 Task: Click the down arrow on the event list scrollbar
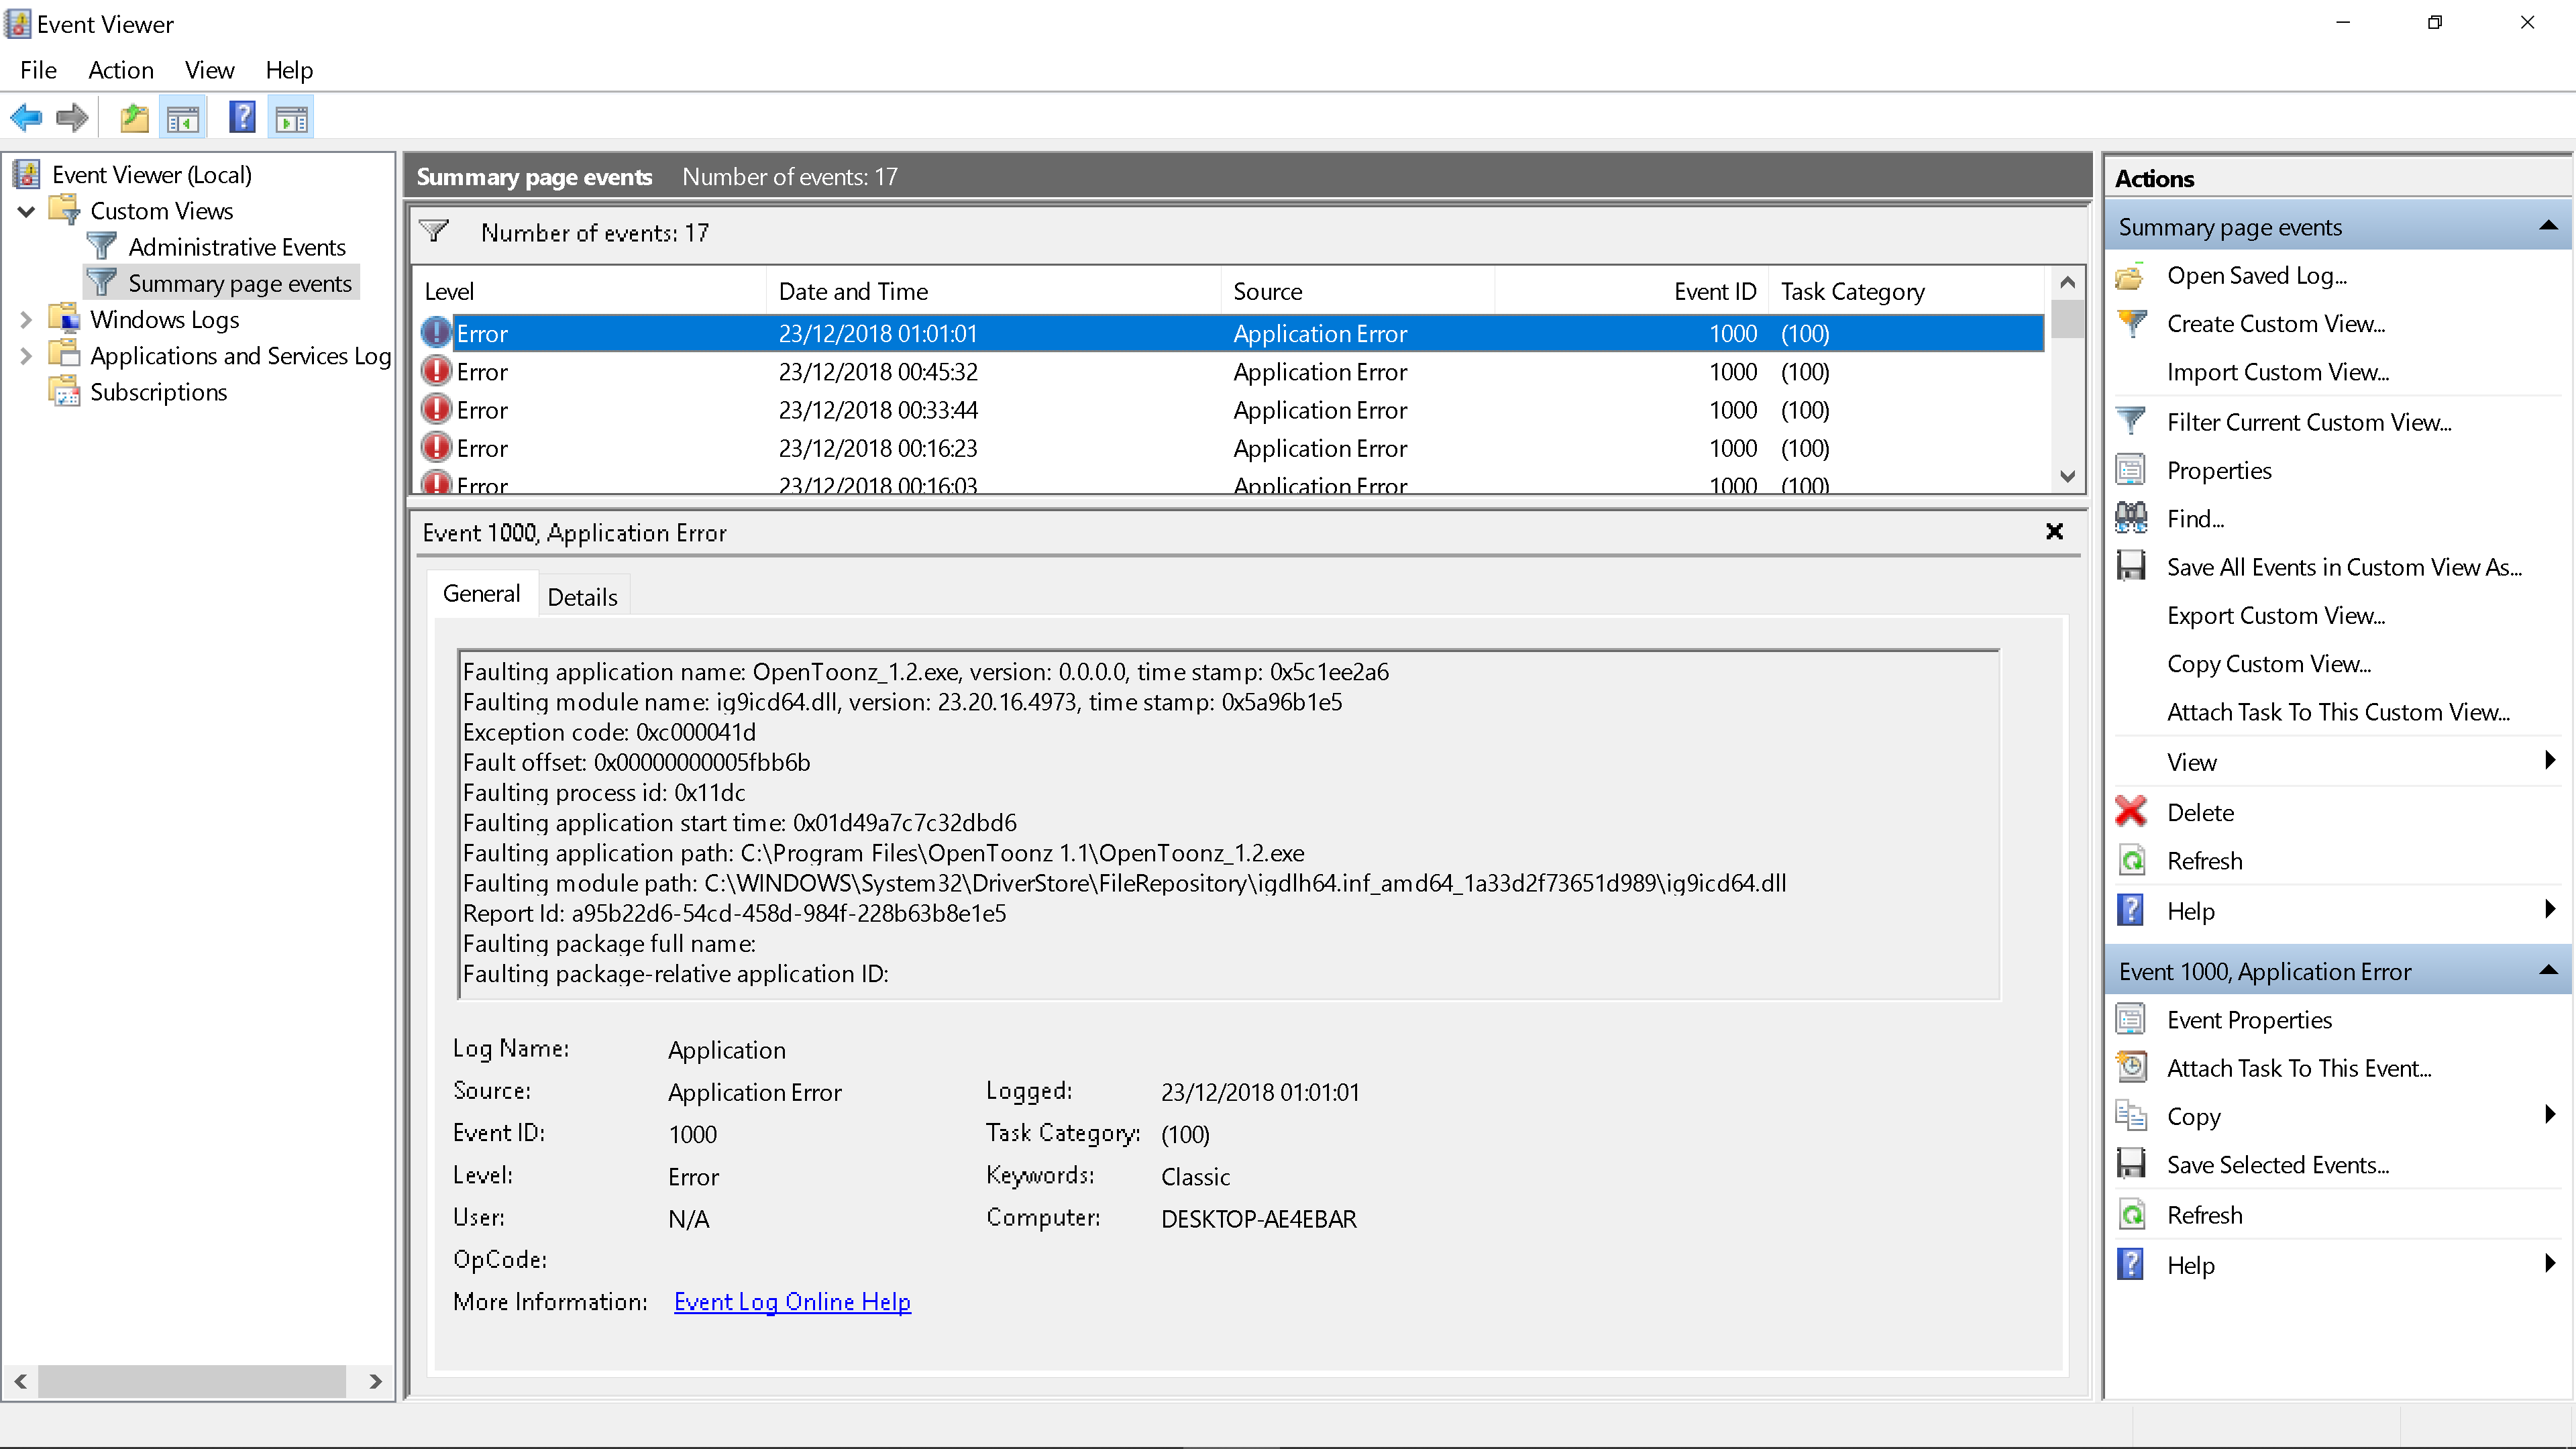pyautogui.click(x=2068, y=477)
